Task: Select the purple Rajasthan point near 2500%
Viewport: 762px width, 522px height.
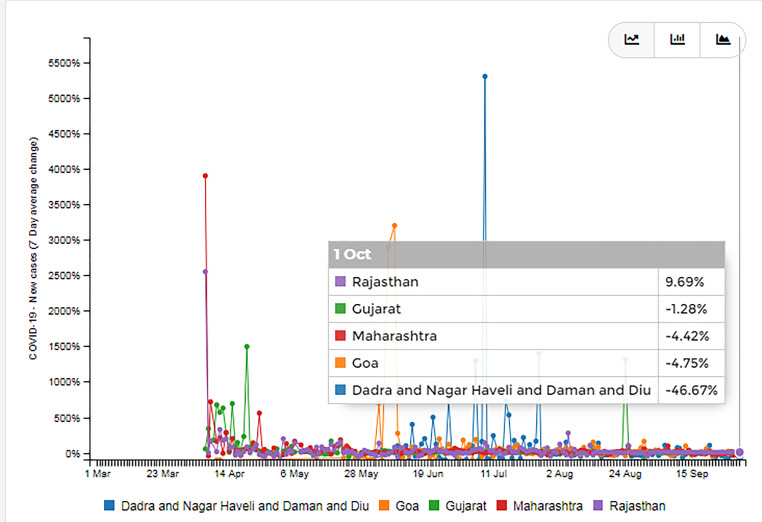Action: 205,271
